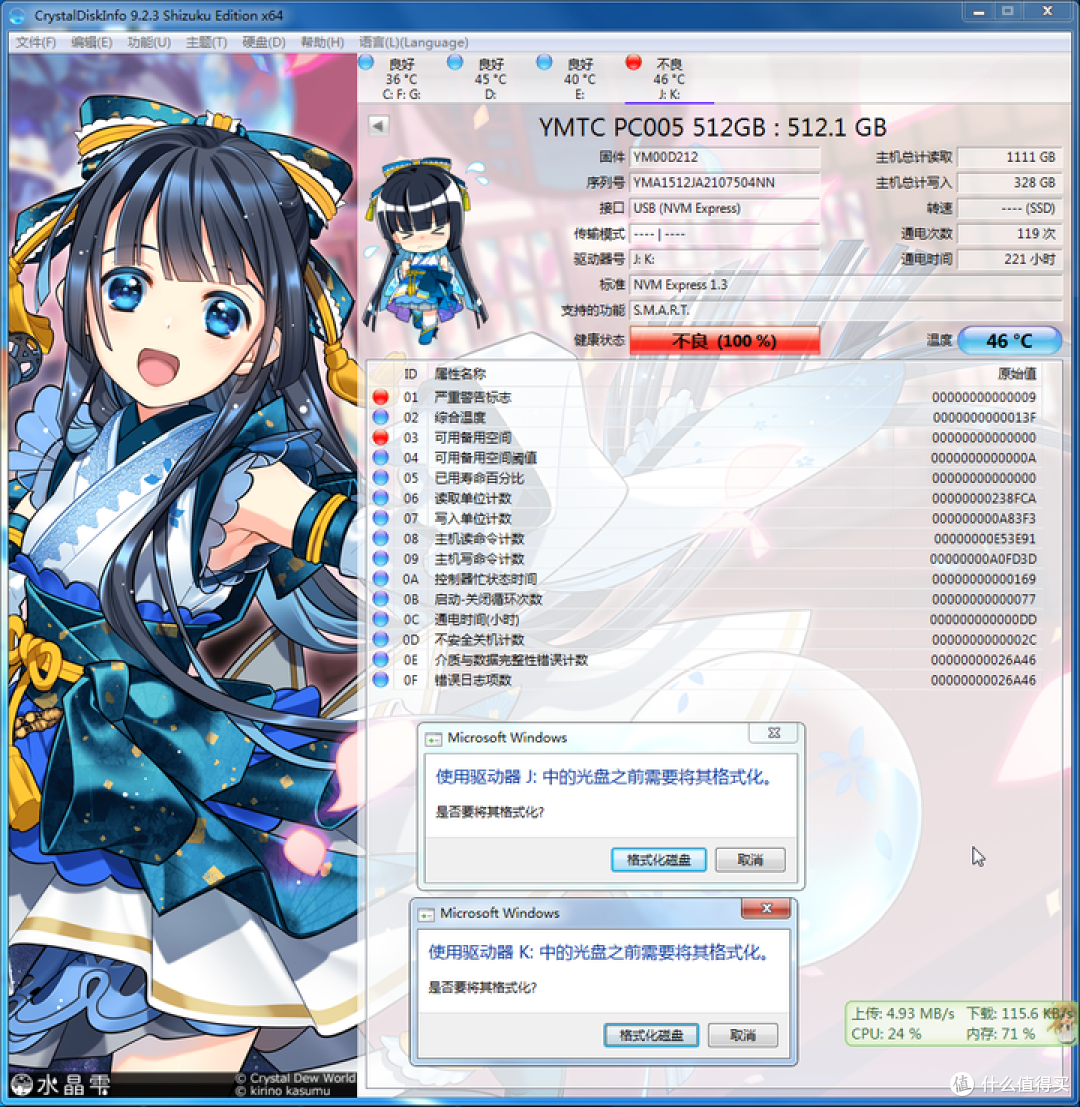Click the 属性名称 column header
Image resolution: width=1080 pixels, height=1107 pixels.
[460, 373]
